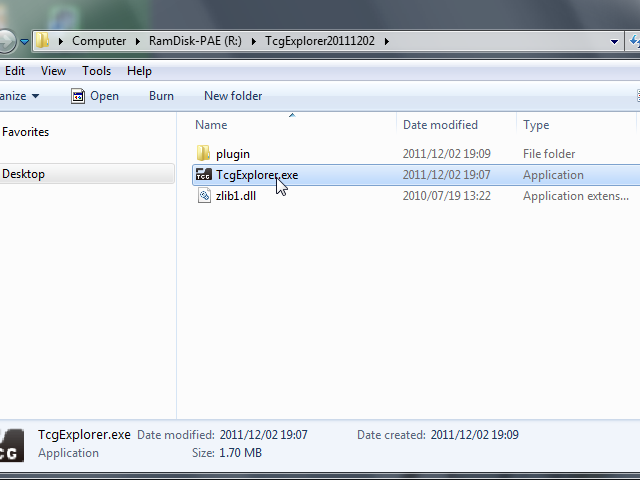
Task: Click the folder icon in the address bar
Action: point(43,41)
